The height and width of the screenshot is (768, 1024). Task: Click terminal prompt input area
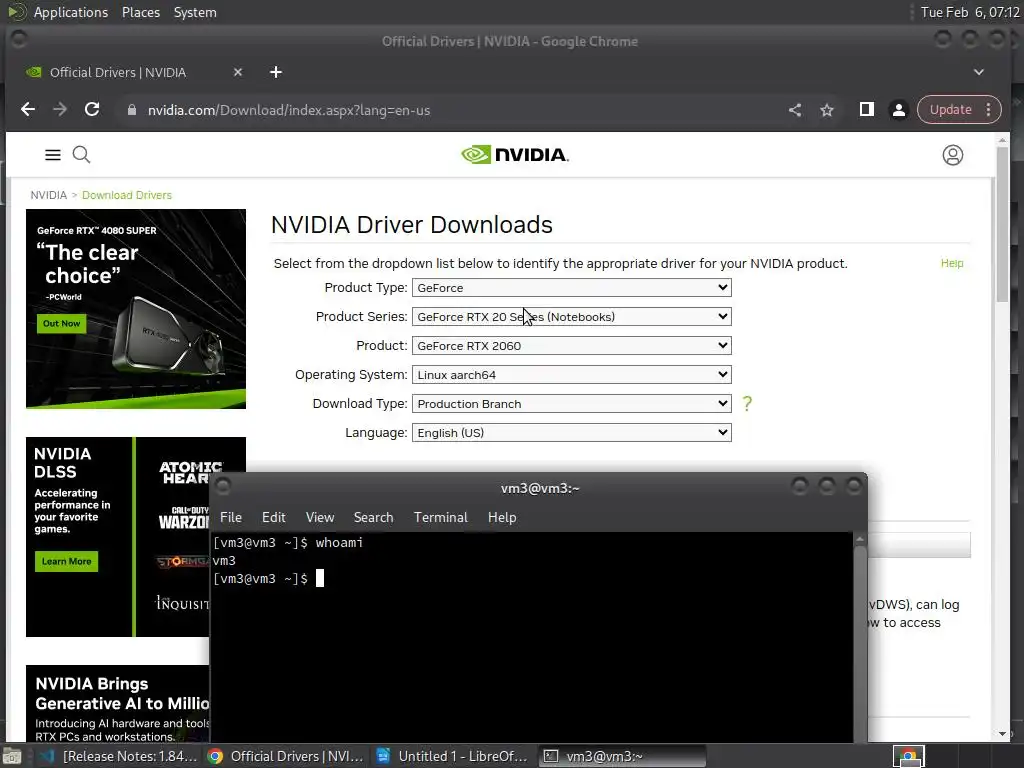pos(320,579)
